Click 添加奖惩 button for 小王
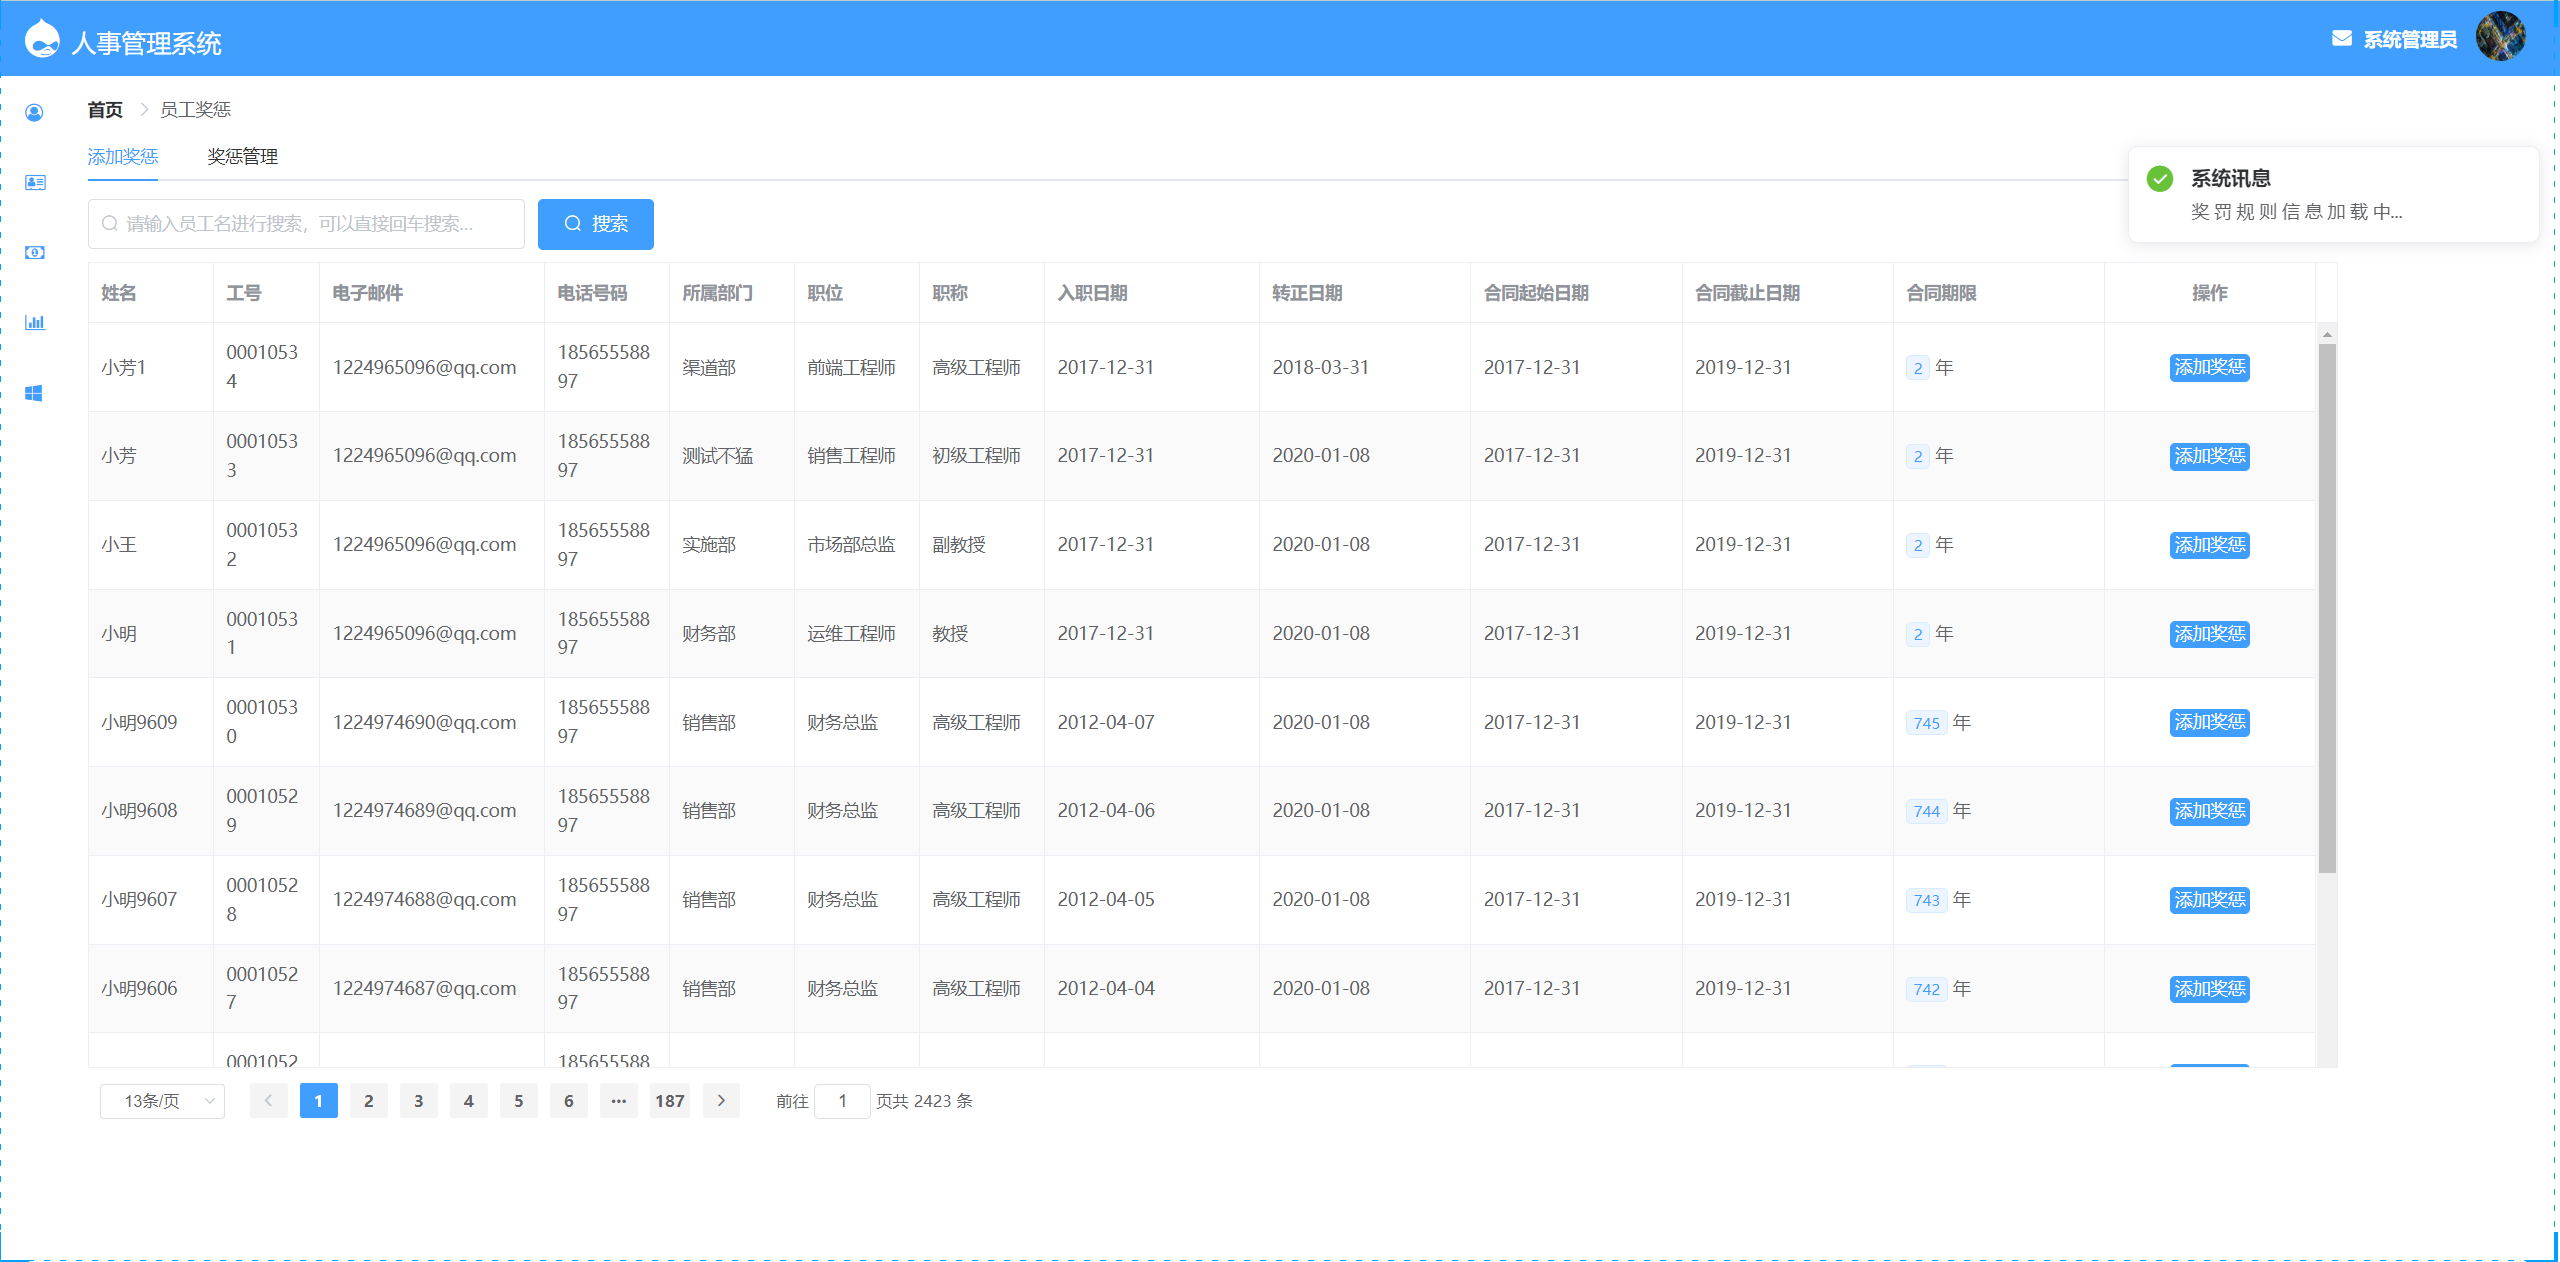The height and width of the screenshot is (1262, 2560). (2209, 545)
